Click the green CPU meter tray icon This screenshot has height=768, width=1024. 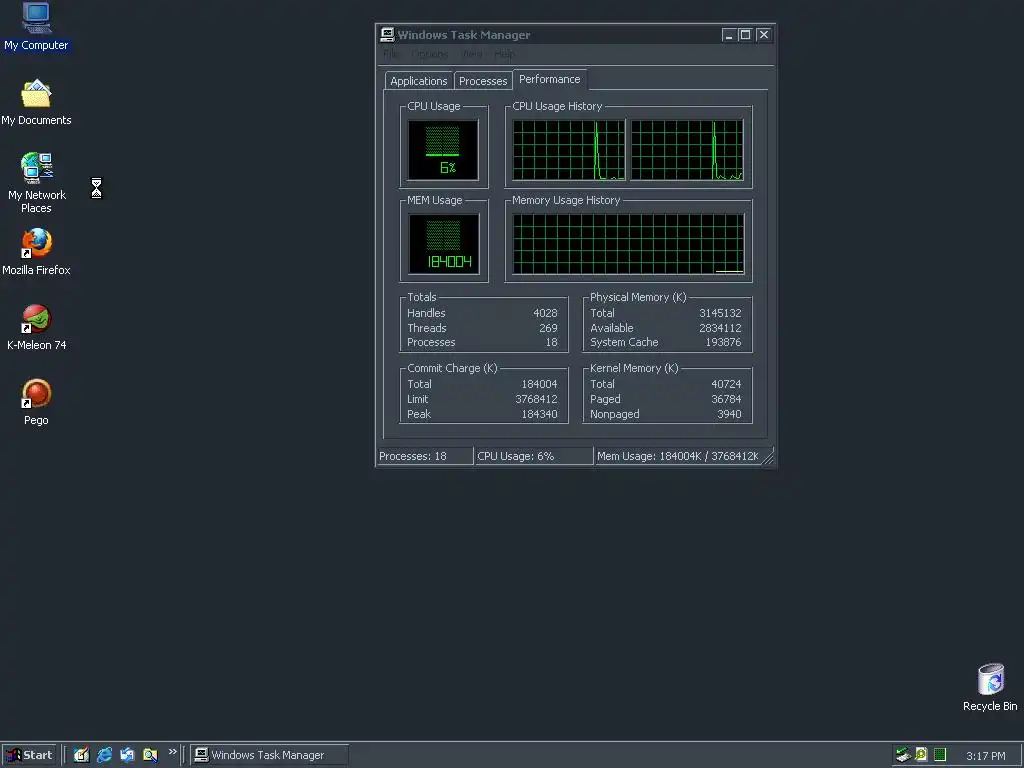(940, 755)
